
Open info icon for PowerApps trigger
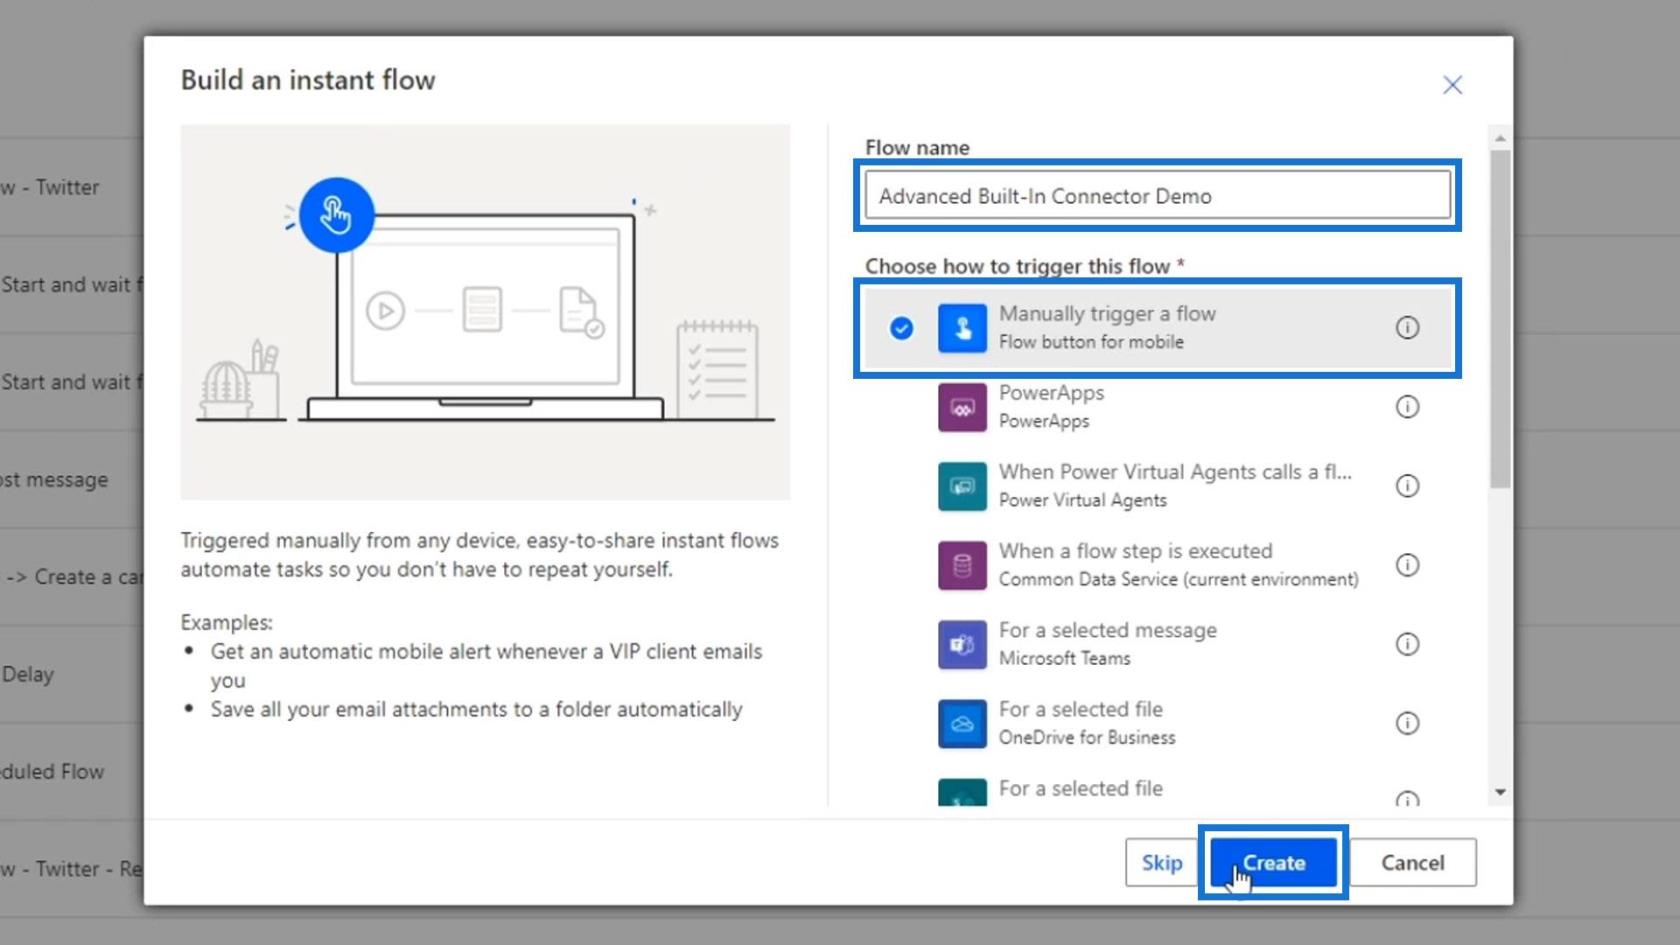point(1407,406)
